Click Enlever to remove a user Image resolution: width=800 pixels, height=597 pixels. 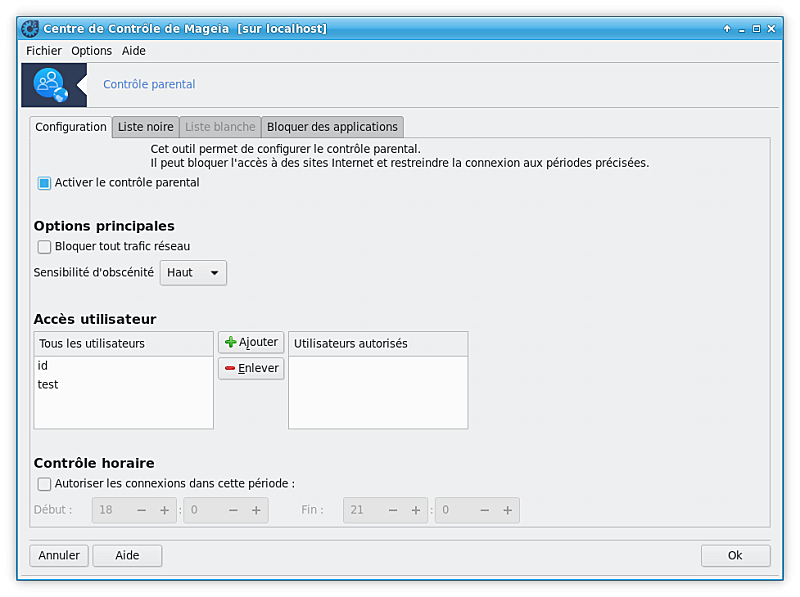pyautogui.click(x=251, y=368)
